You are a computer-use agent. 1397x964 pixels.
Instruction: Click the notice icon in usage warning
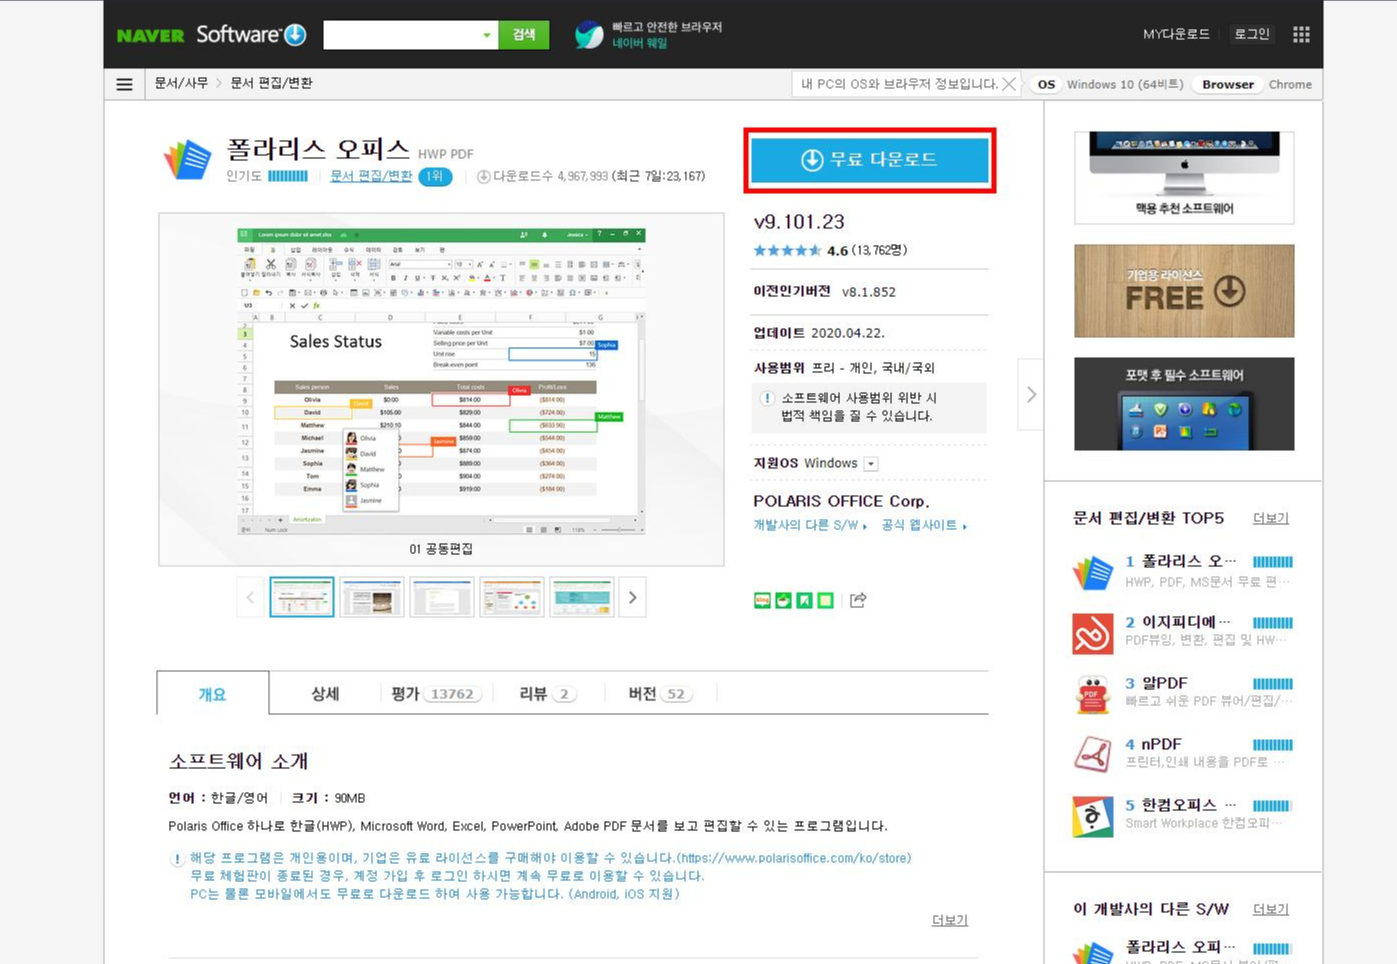coord(767,398)
